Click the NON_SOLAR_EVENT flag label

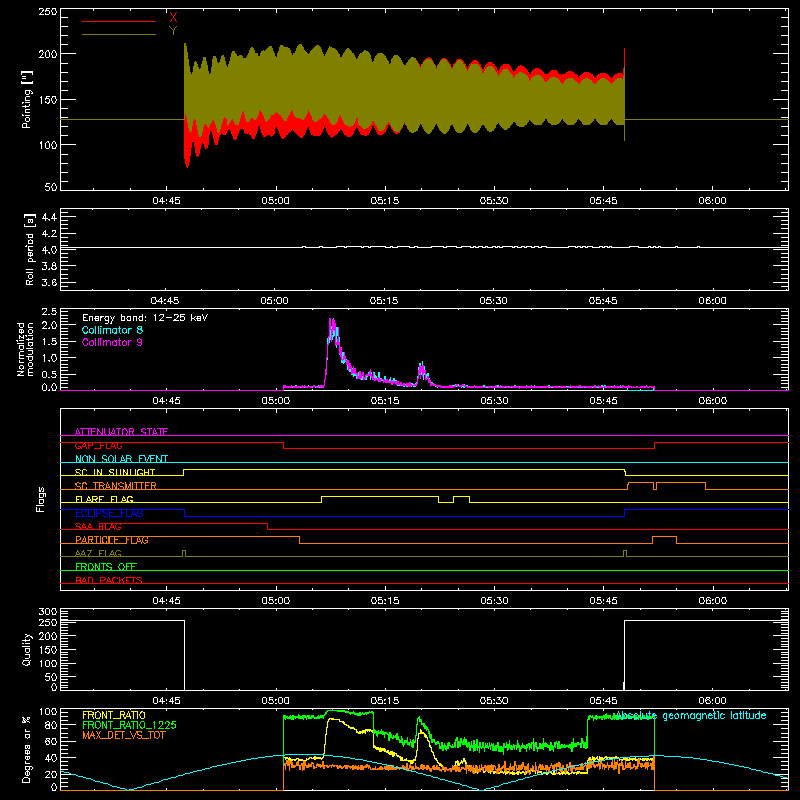[121, 459]
